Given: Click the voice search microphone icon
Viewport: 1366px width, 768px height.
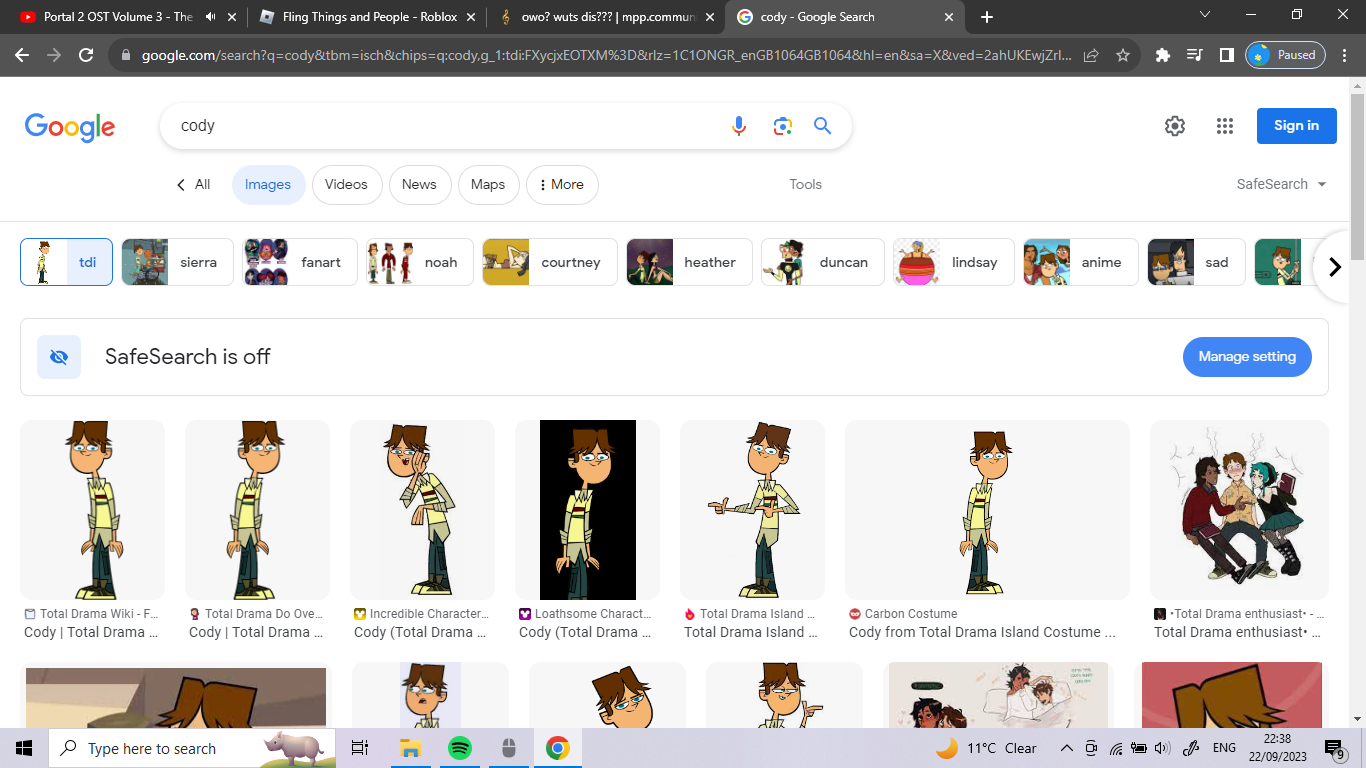Looking at the screenshot, I should pos(739,126).
